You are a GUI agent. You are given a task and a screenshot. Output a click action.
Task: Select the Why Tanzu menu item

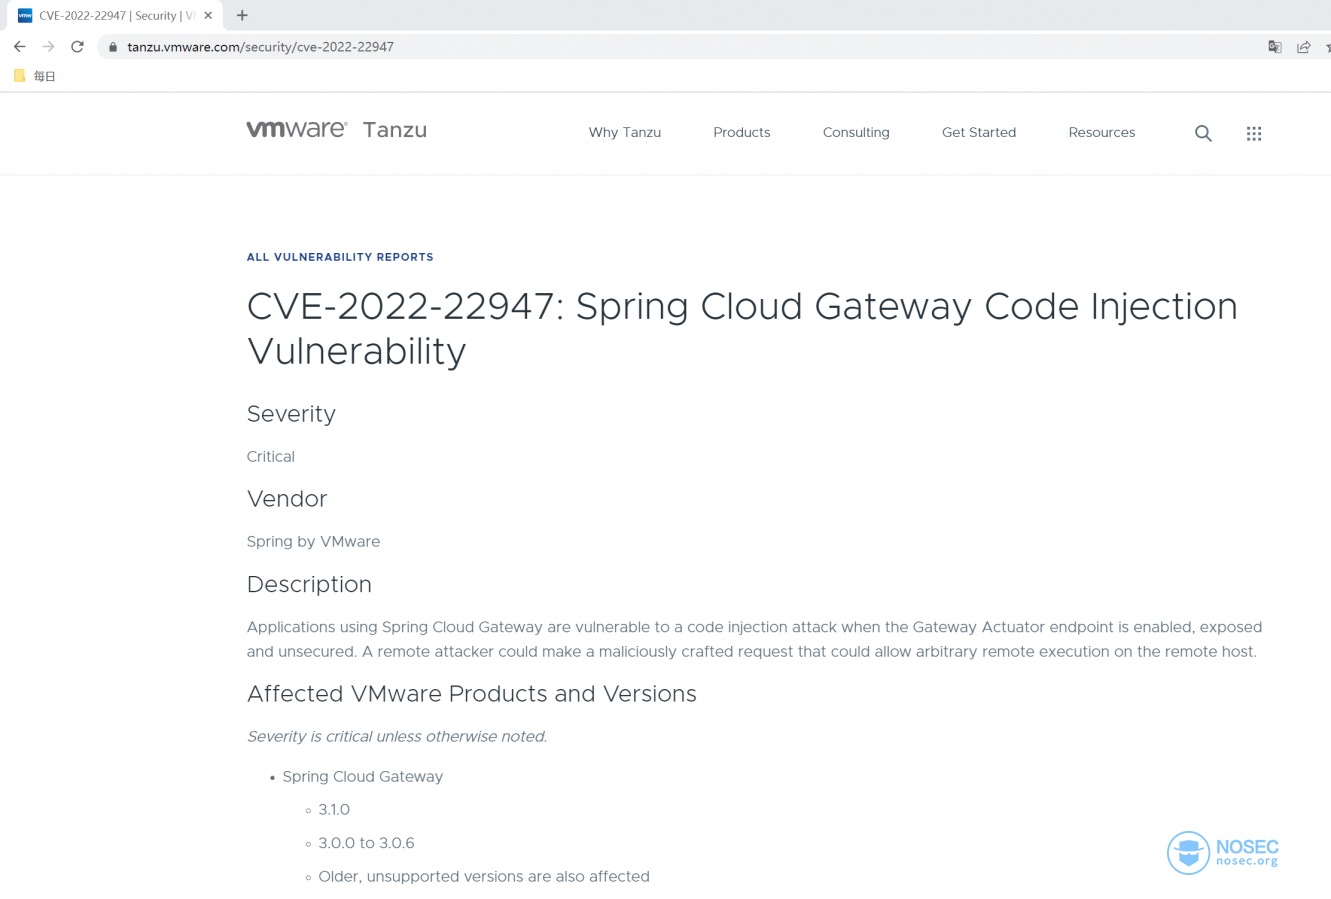pos(624,132)
